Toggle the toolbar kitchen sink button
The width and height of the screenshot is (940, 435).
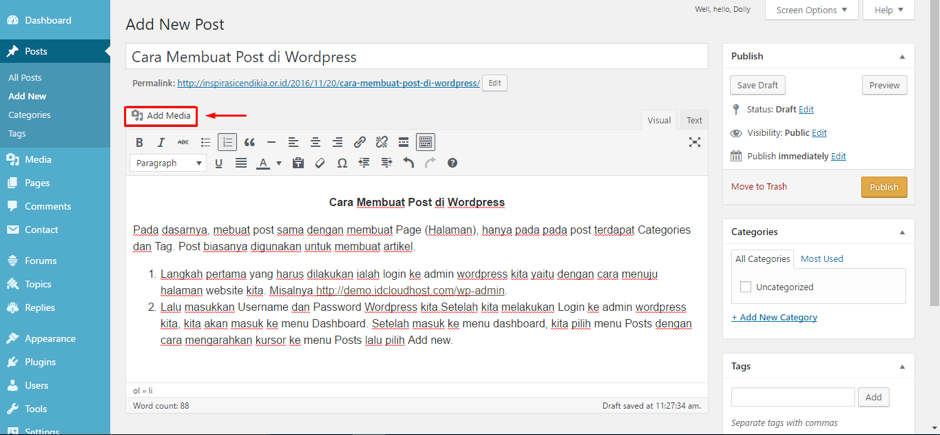(x=426, y=143)
